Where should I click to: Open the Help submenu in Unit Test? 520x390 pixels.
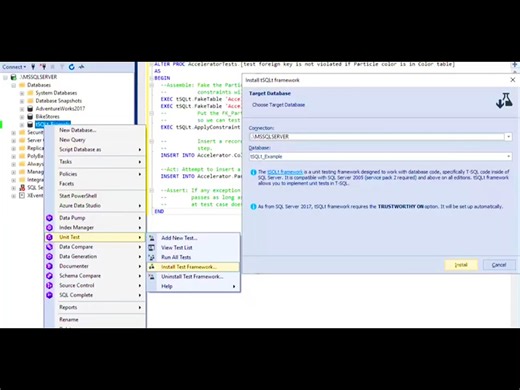coord(193,286)
